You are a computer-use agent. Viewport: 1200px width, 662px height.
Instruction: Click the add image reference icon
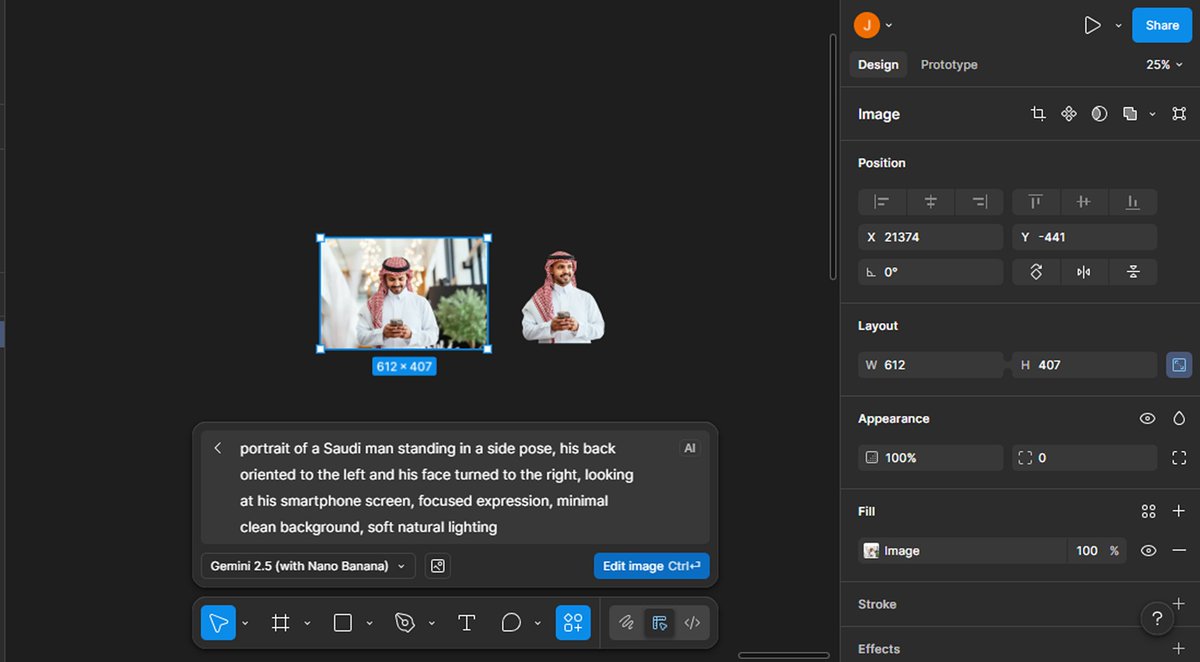click(x=437, y=566)
